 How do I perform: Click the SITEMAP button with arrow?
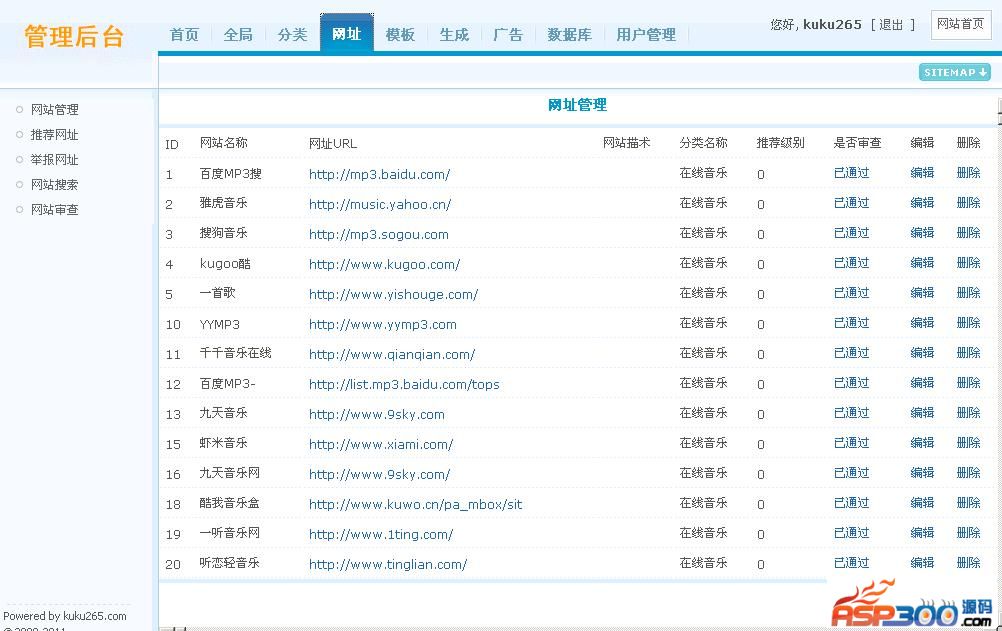click(x=954, y=72)
